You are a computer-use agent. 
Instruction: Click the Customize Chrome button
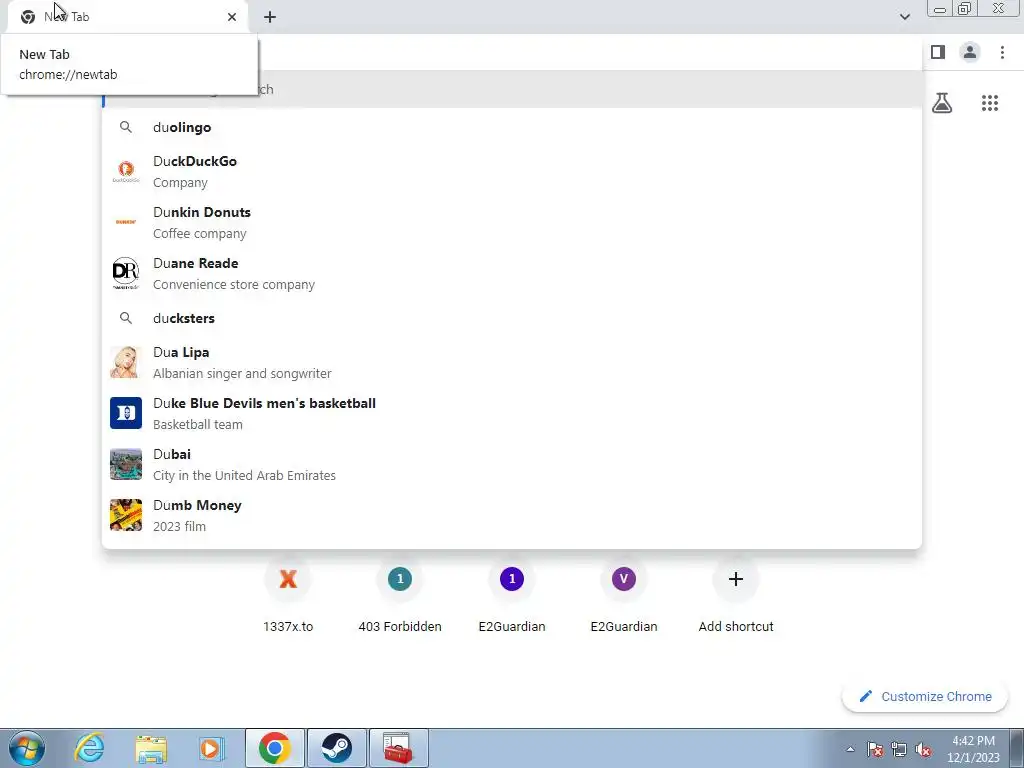(x=925, y=696)
